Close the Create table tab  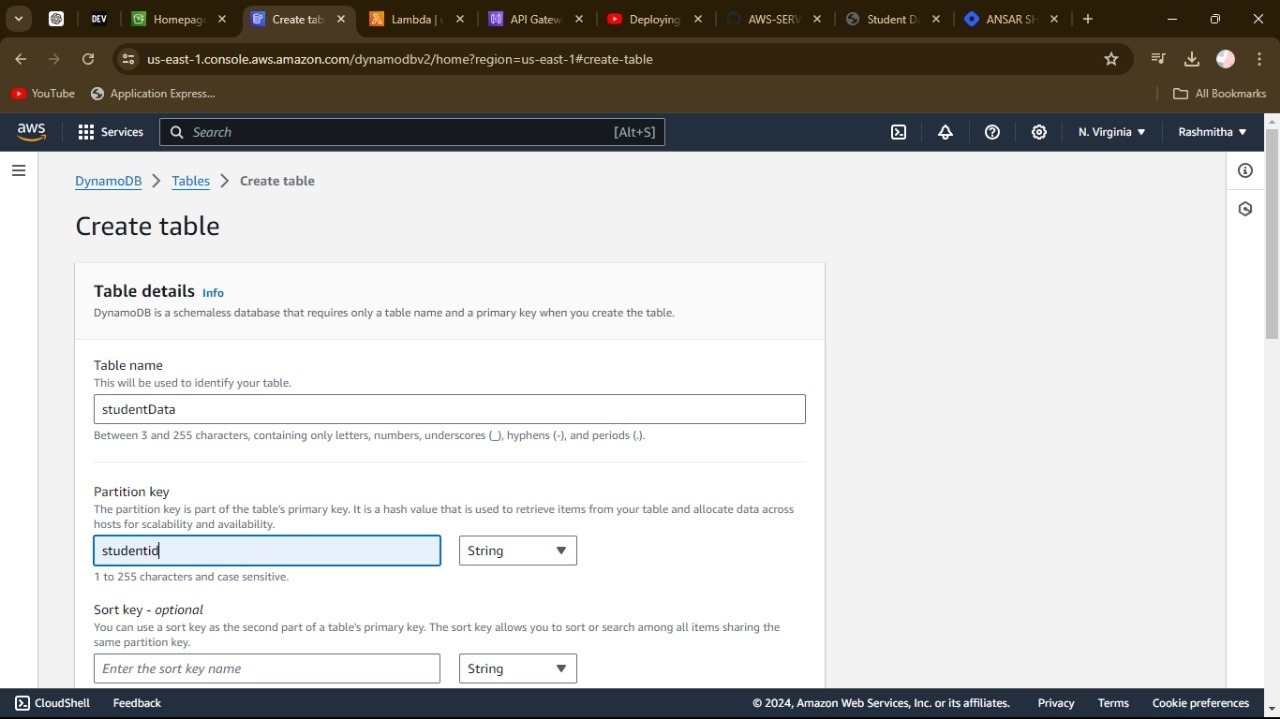click(x=341, y=19)
